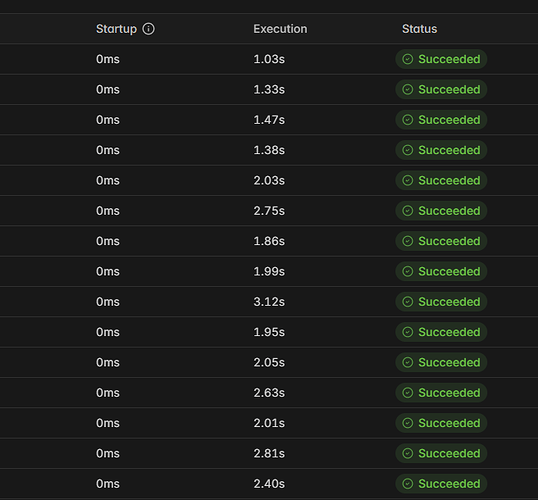Click the Succeeded badge for the 1.38s run
The image size is (538, 500).
click(441, 150)
